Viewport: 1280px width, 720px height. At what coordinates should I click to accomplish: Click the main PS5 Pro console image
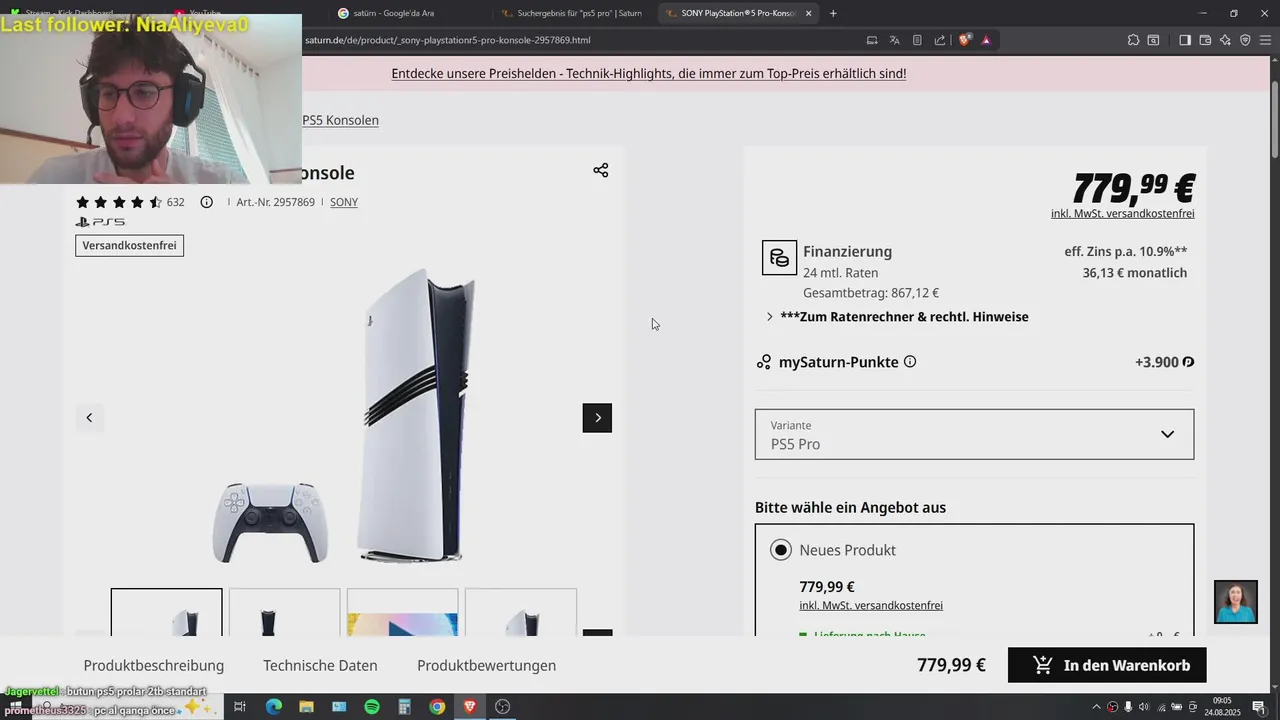417,415
